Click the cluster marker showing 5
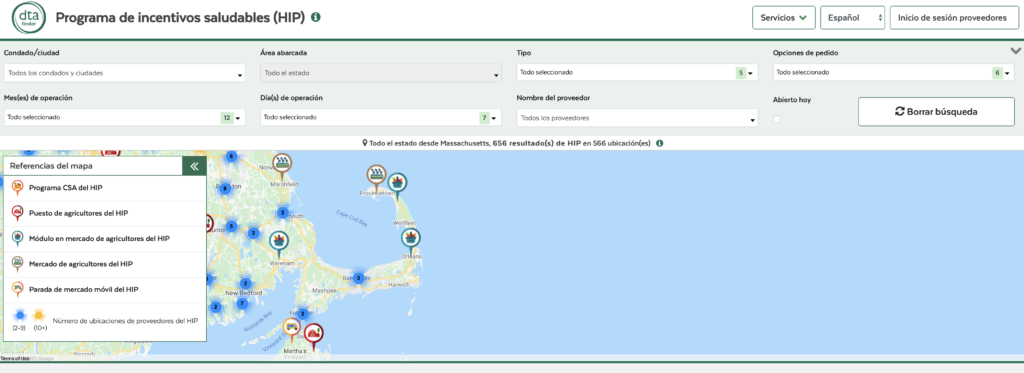This screenshot has height=373, width=1024. coord(231,227)
